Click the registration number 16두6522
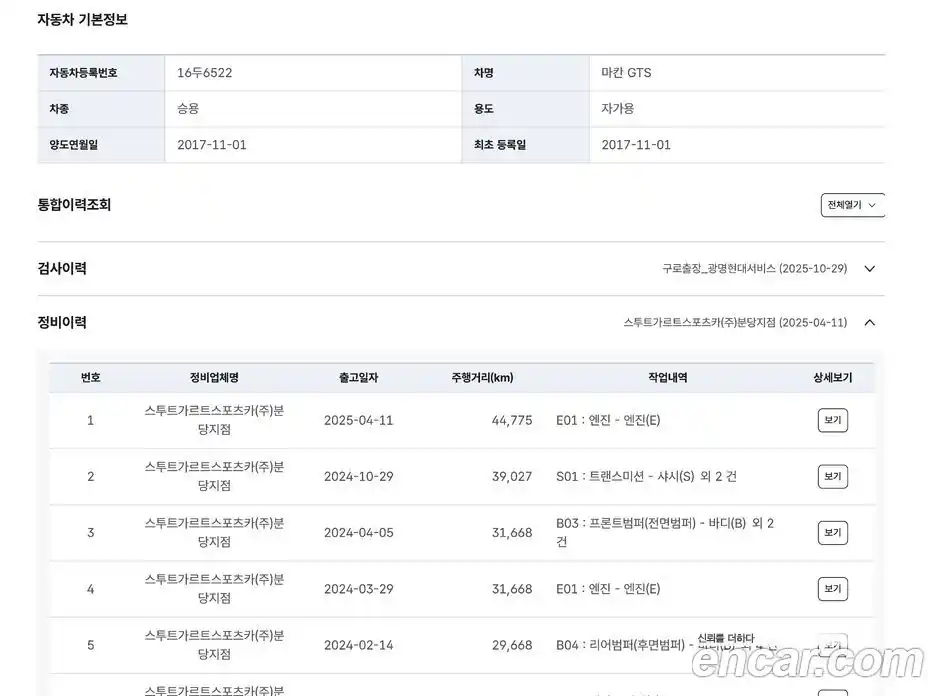 point(205,73)
